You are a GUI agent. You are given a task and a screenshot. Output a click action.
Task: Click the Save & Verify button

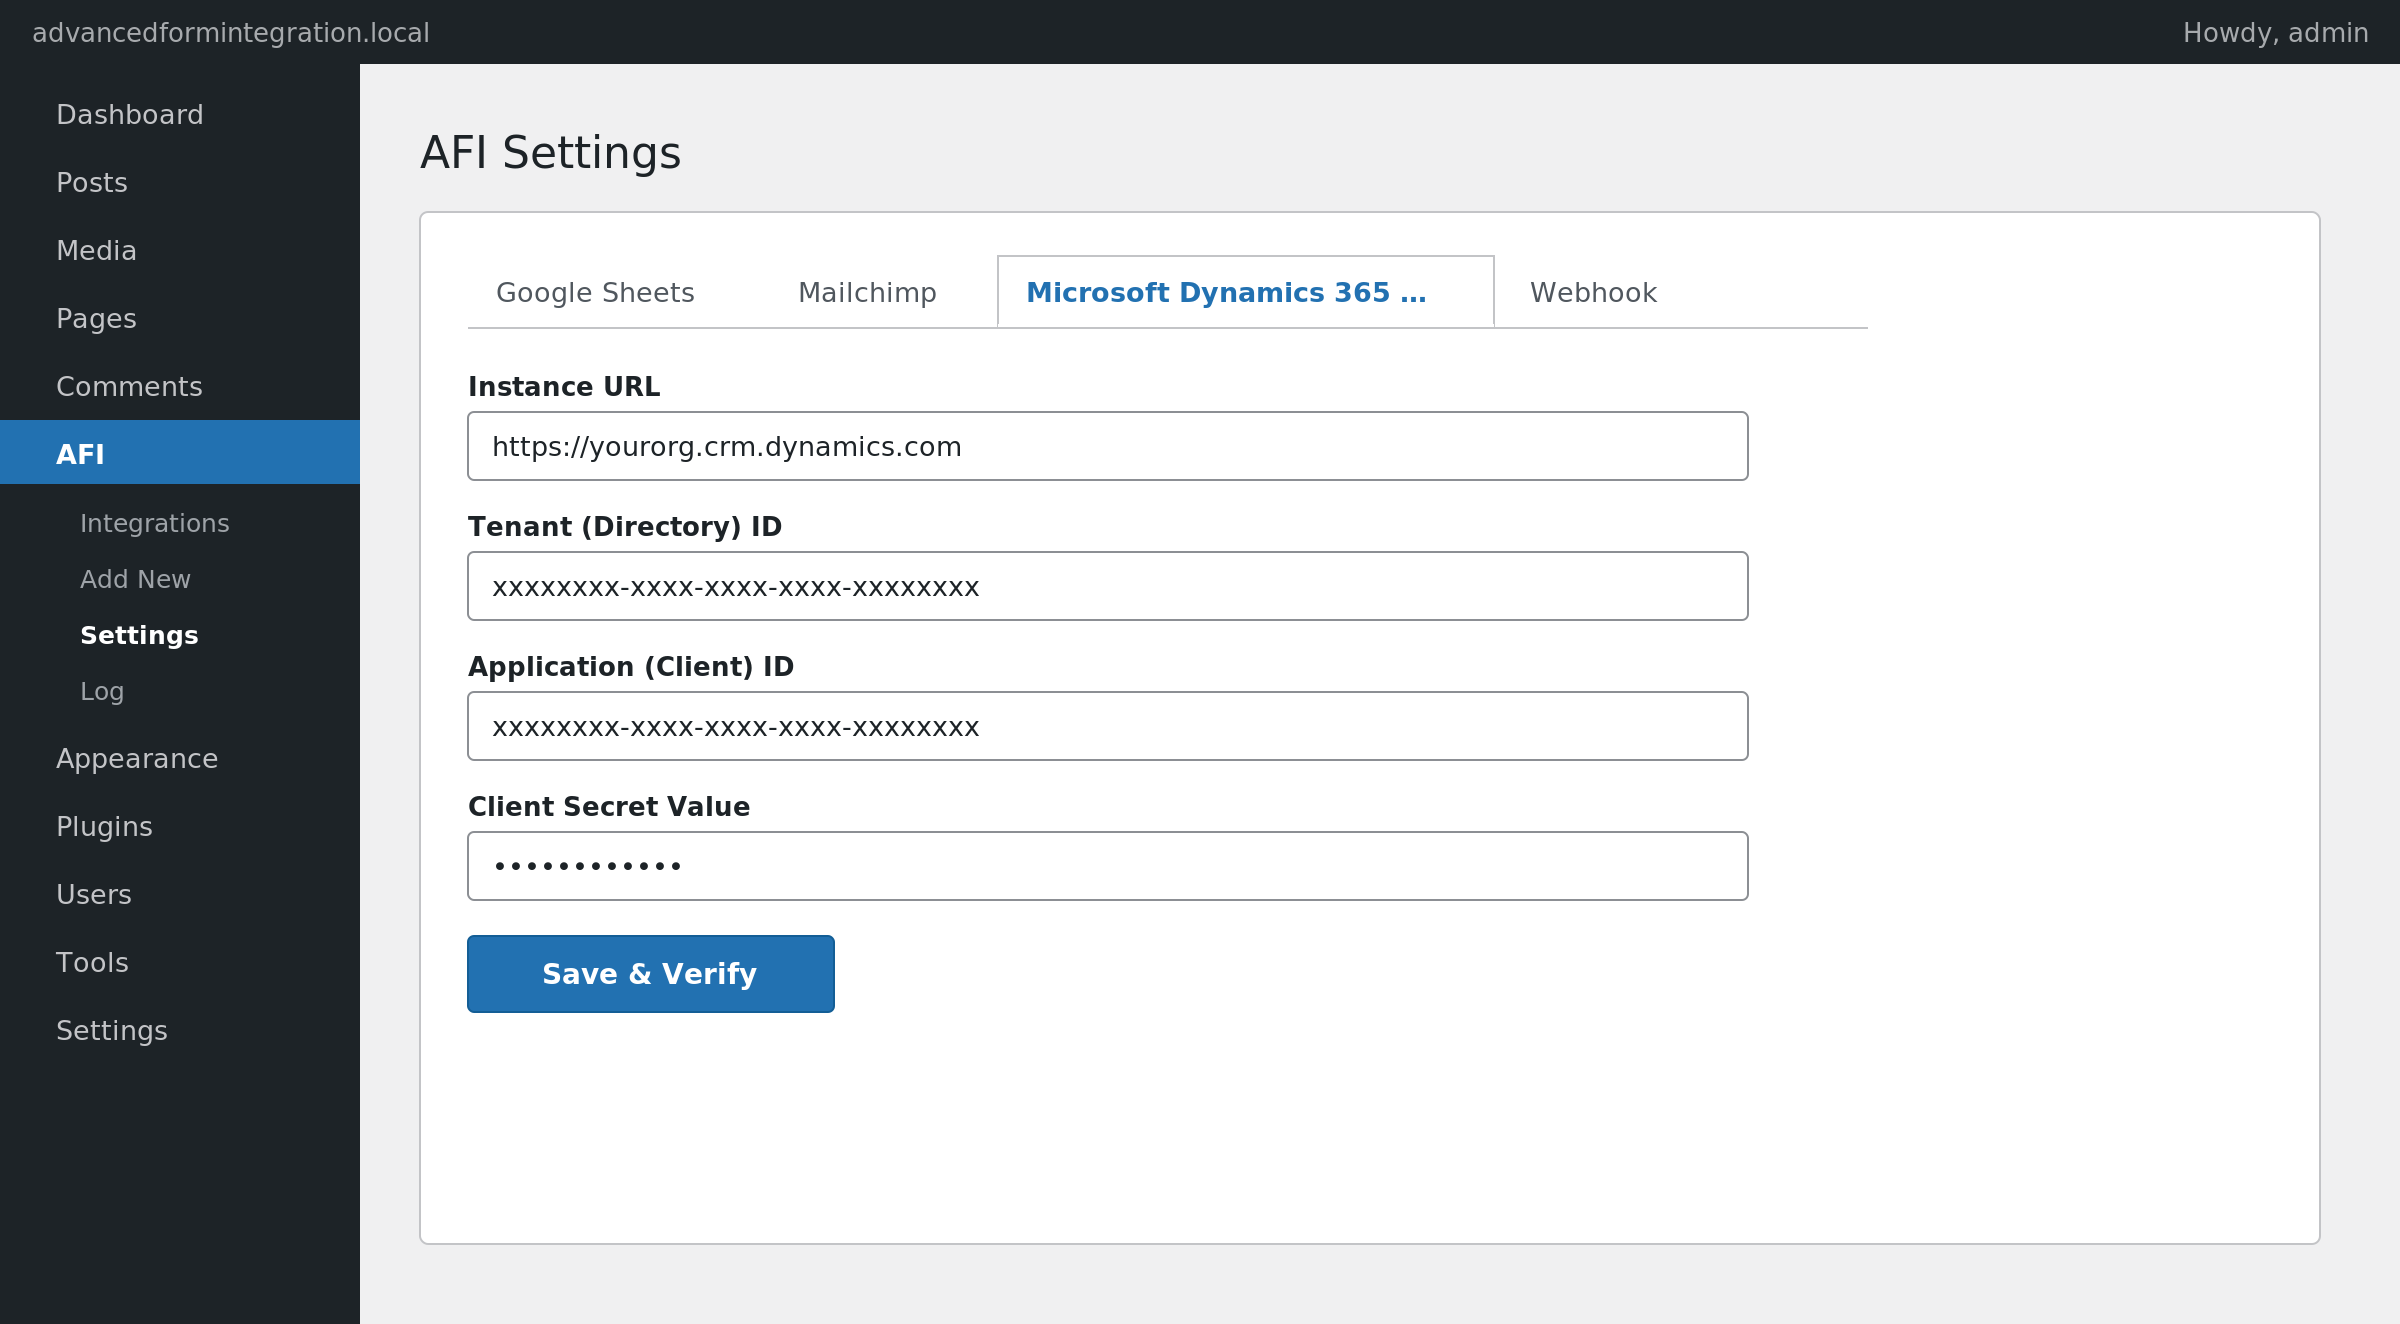[x=651, y=974]
